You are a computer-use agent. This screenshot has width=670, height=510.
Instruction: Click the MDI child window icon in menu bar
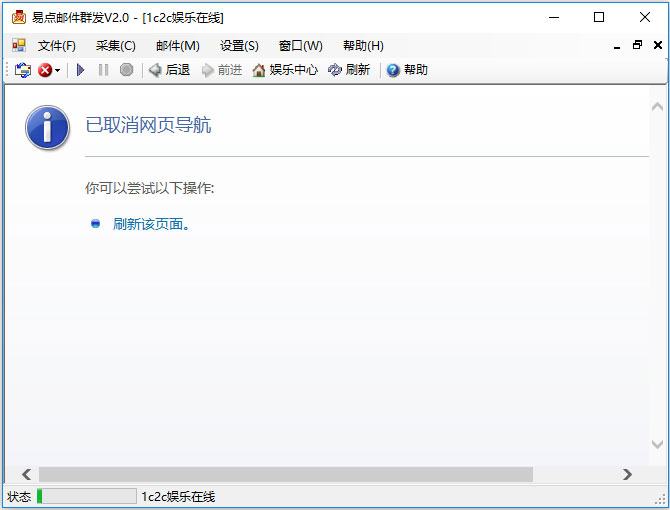19,45
